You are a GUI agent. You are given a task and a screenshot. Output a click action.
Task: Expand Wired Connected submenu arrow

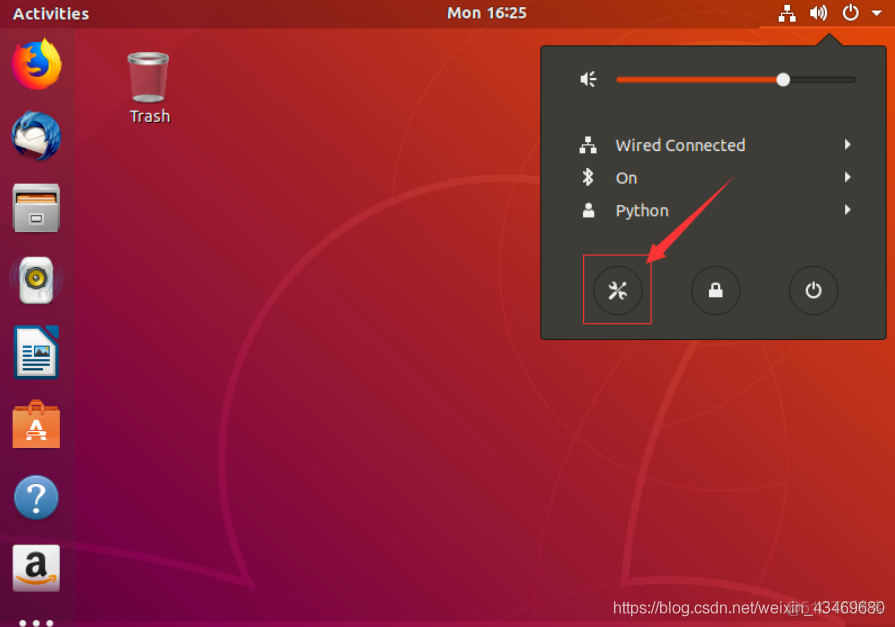click(x=848, y=144)
